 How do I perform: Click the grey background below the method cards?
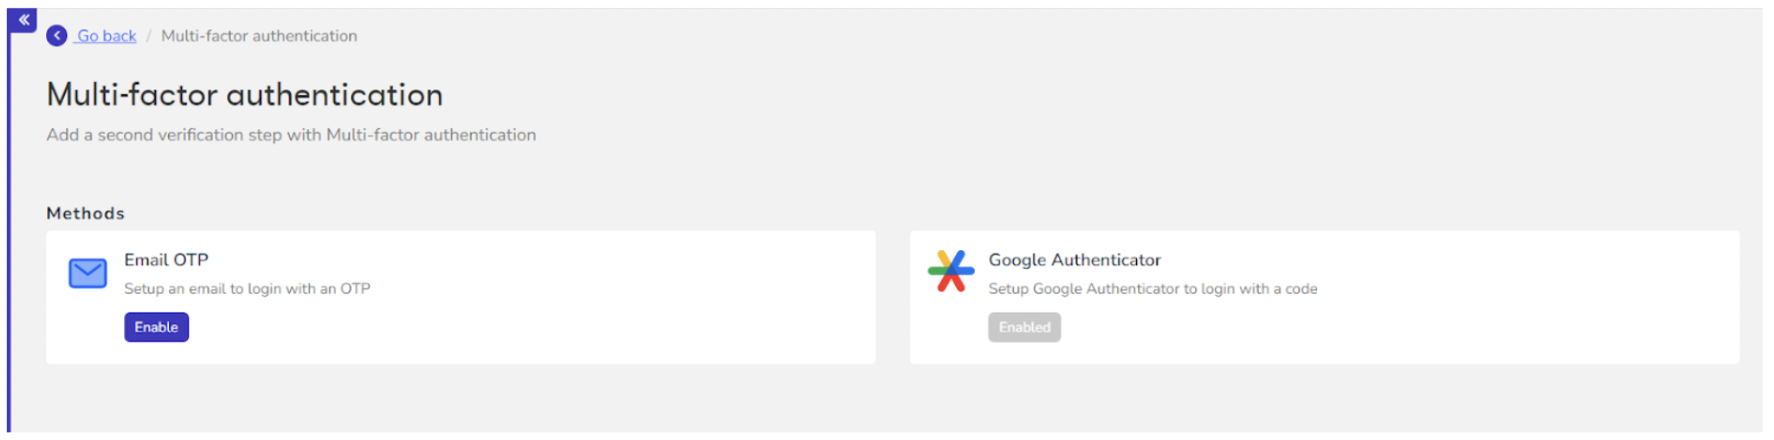point(890,400)
